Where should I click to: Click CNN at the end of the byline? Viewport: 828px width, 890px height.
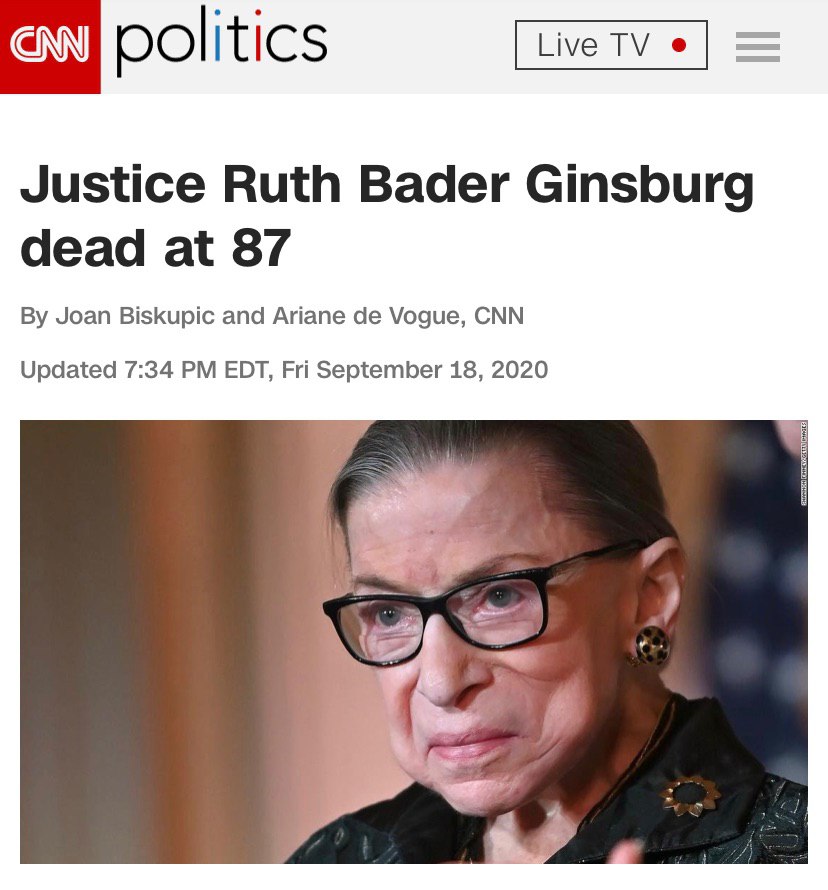499,316
